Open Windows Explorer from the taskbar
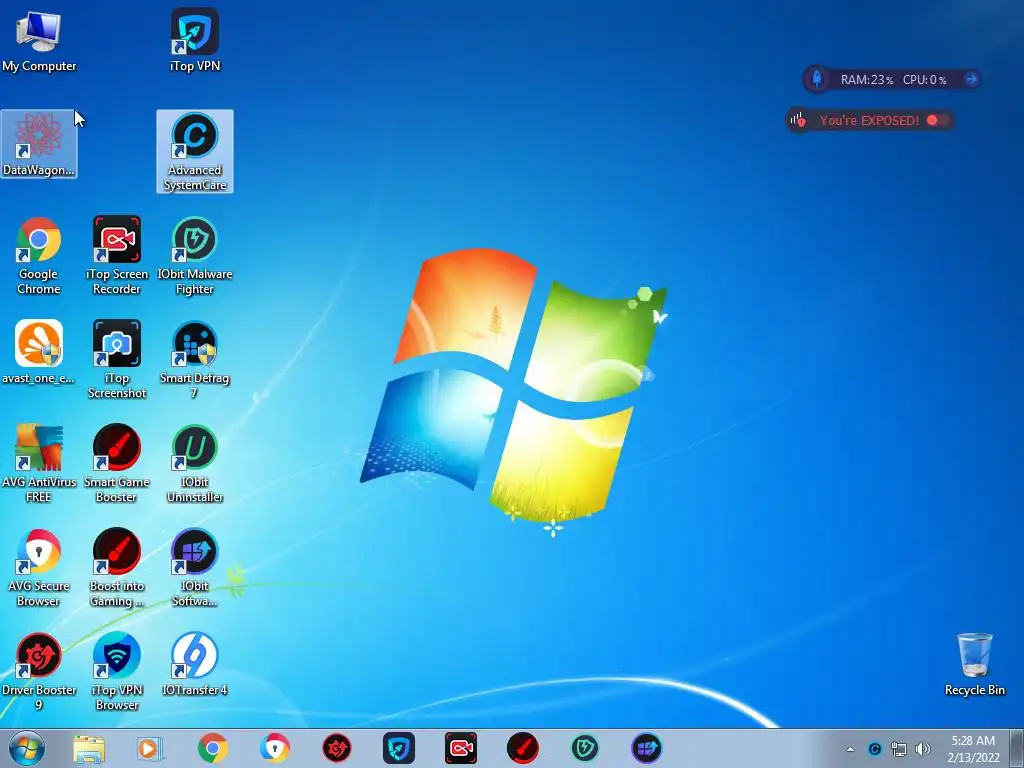Screen dimensions: 1024x768 pos(89,748)
